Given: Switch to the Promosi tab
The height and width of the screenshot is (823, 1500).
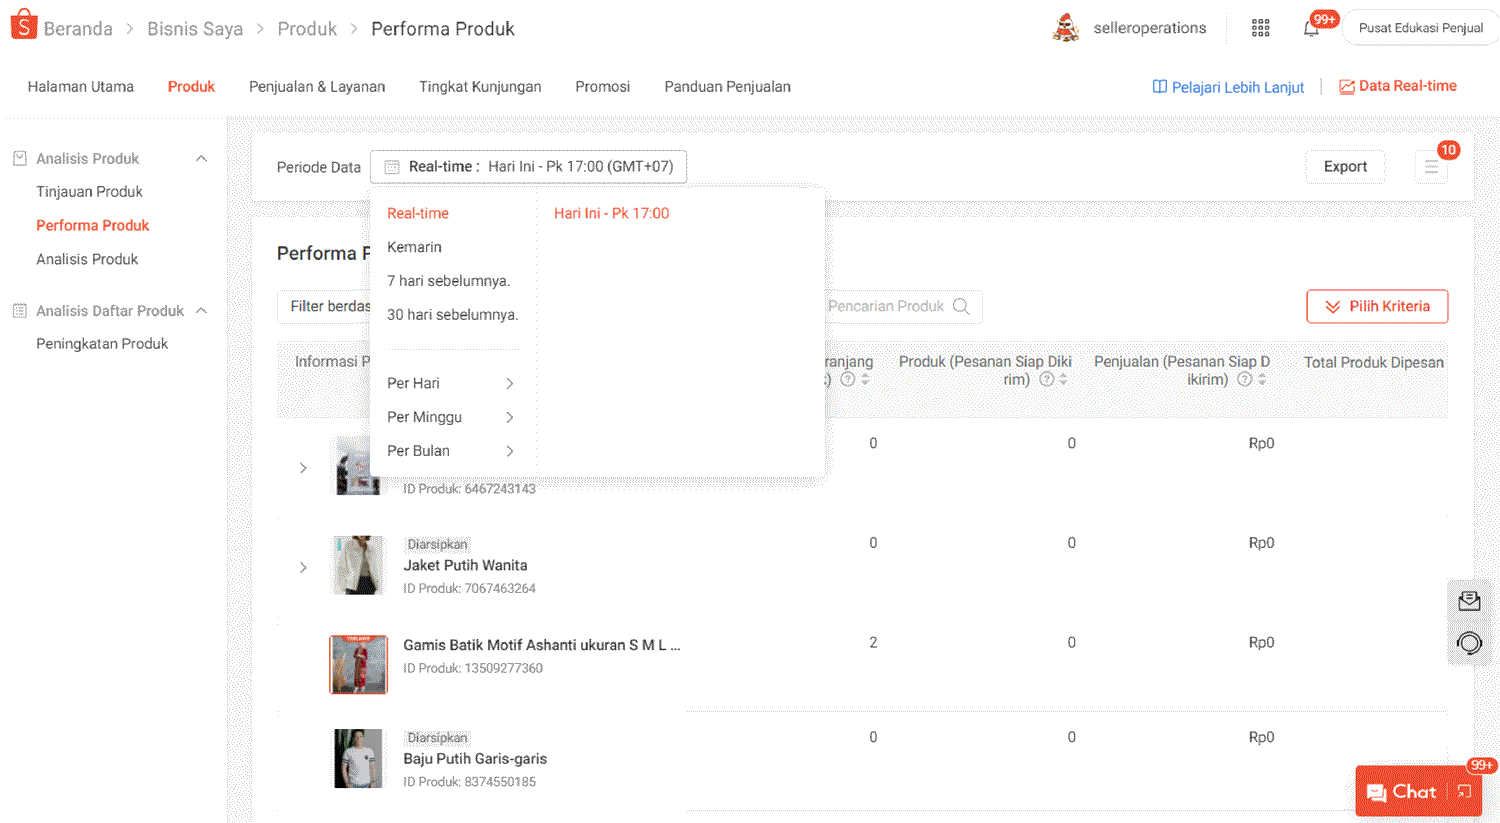Looking at the screenshot, I should [x=602, y=87].
